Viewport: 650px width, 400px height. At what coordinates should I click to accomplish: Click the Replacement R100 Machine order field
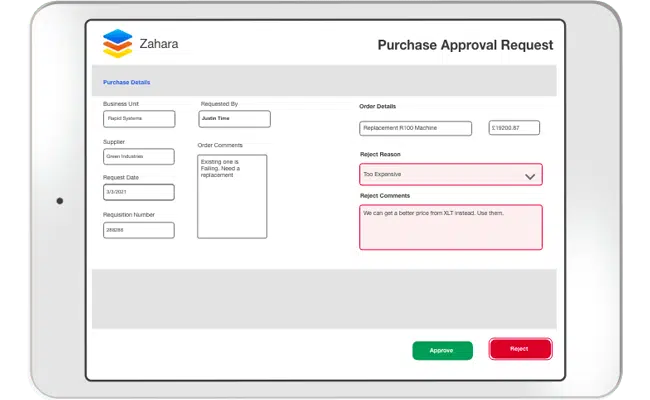coord(415,128)
